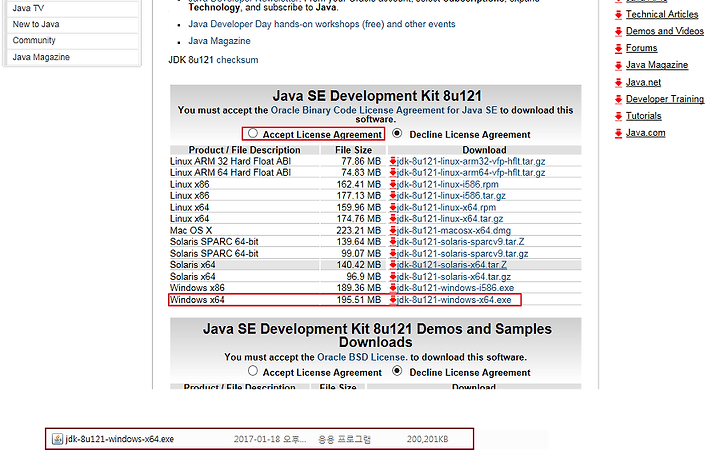Click red arrow icon beside Java Magazine sidebar link
The image size is (720, 466).
click(x=619, y=66)
